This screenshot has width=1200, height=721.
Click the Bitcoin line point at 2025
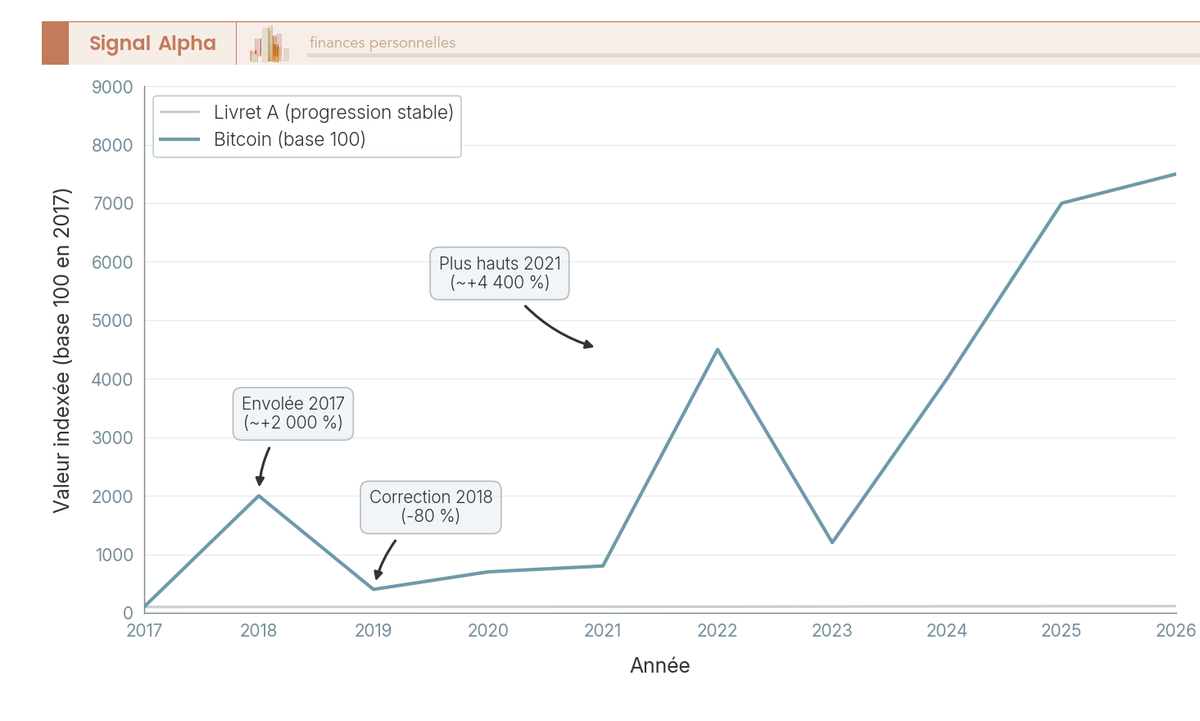click(x=1061, y=203)
